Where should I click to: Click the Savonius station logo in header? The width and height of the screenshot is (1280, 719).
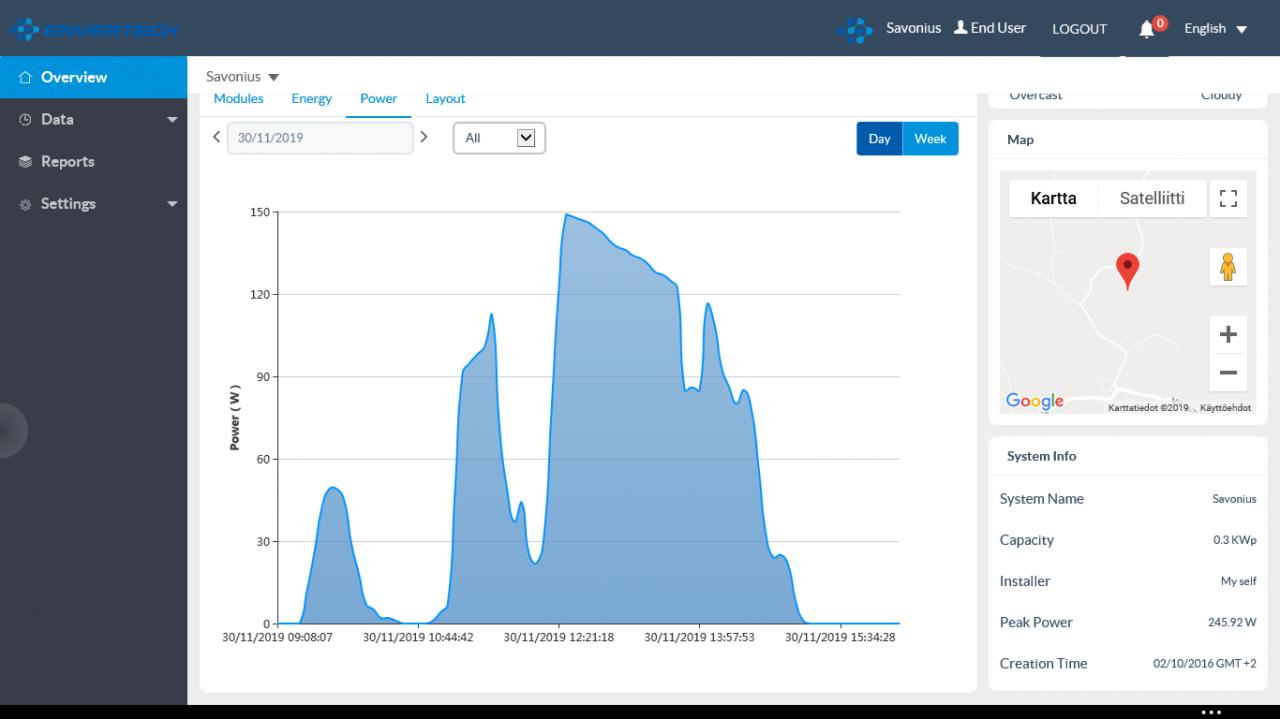coord(855,30)
